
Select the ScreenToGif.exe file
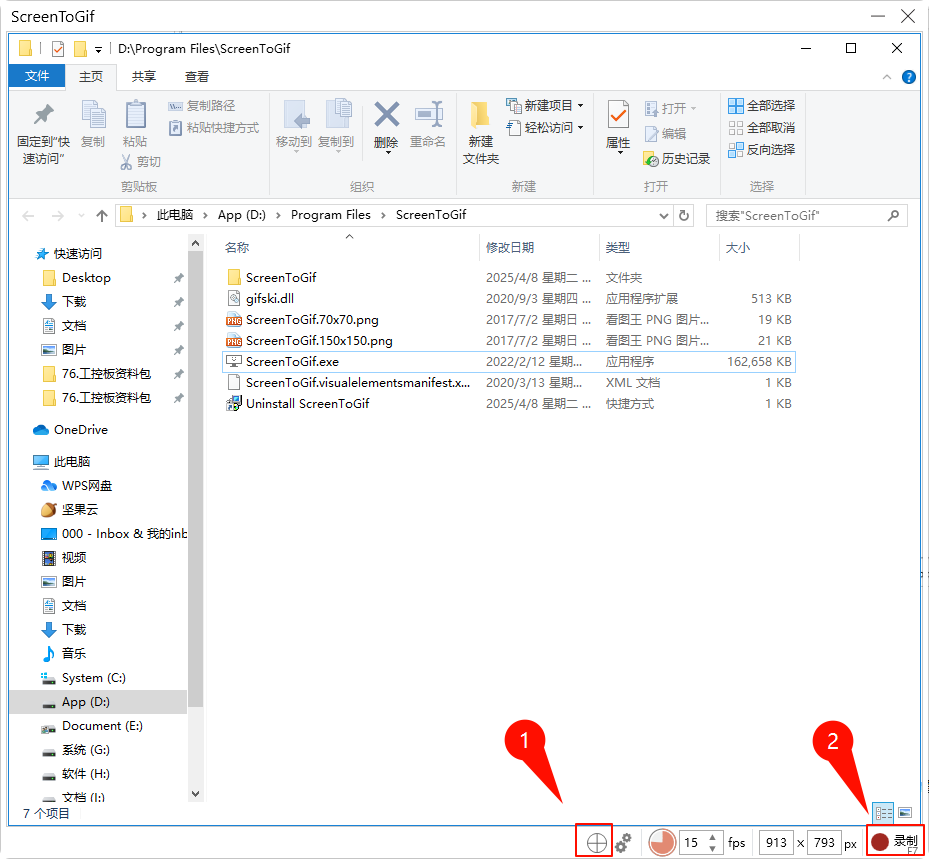pyautogui.click(x=508, y=361)
